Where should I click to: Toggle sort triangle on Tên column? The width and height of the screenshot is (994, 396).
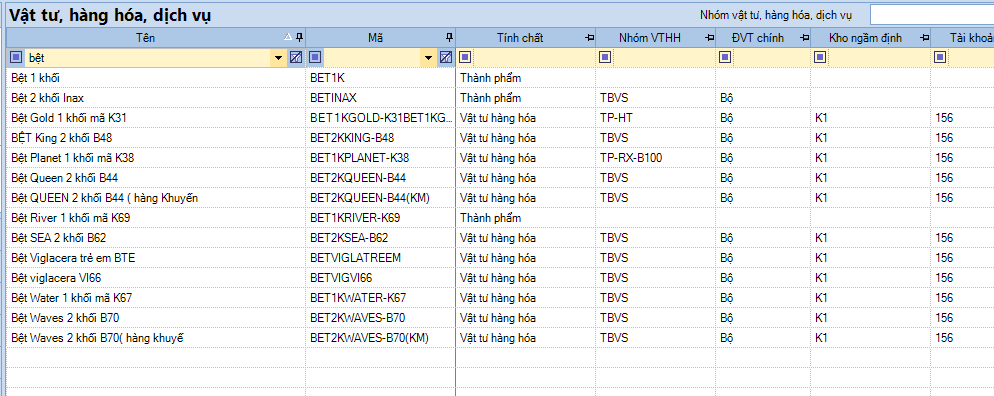(288, 37)
